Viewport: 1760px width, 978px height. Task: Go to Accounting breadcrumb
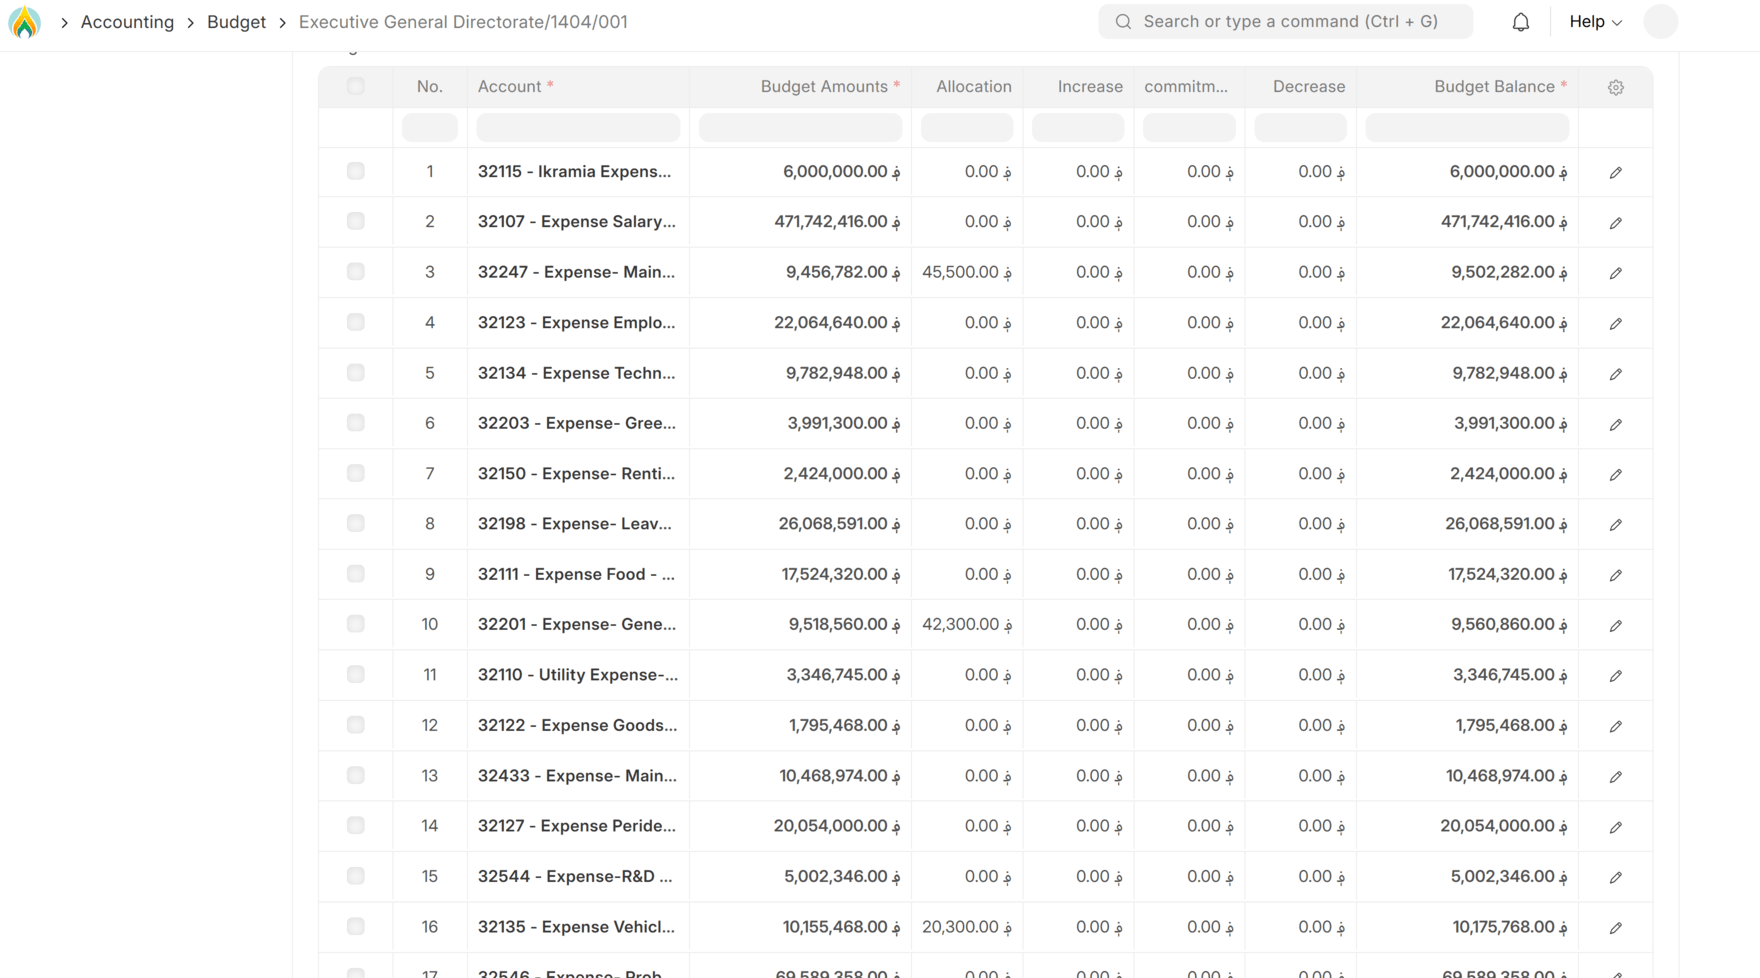click(127, 22)
